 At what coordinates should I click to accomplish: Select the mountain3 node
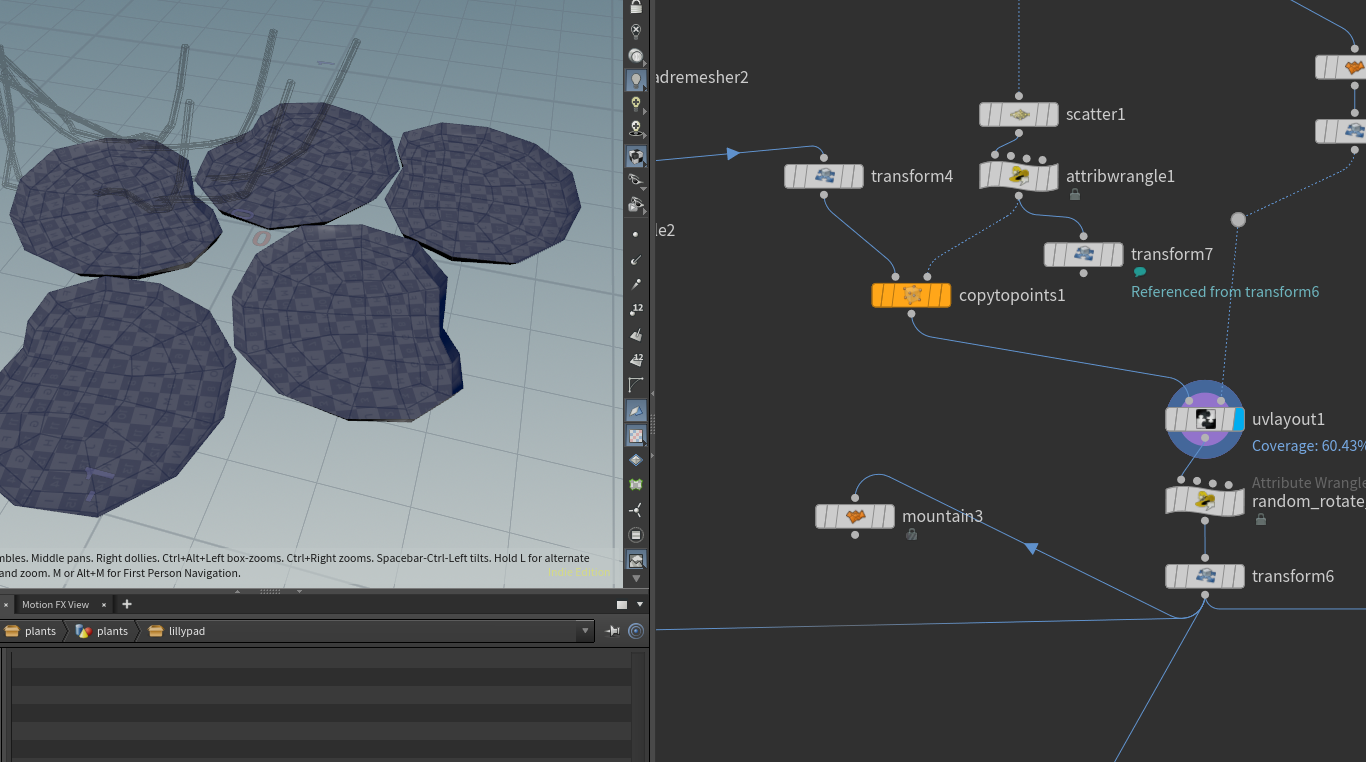point(855,516)
